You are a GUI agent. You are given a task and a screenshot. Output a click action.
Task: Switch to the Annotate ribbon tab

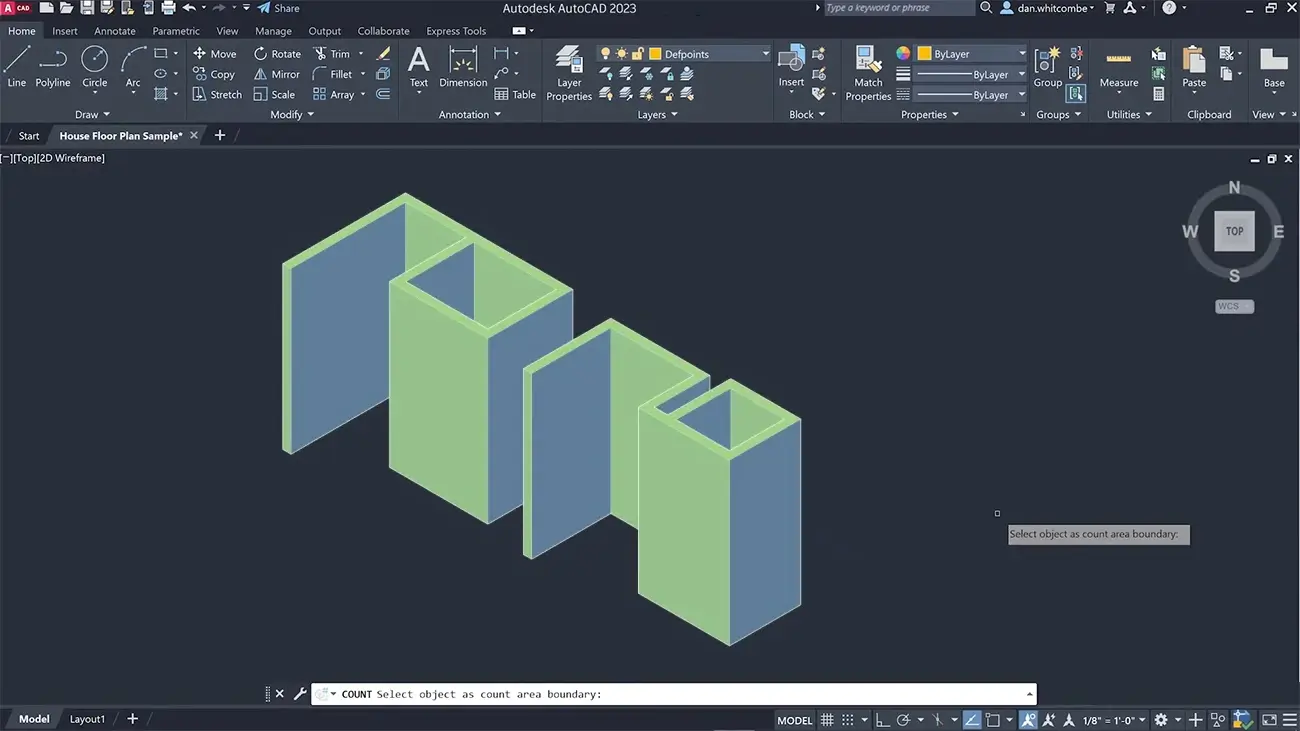pos(114,30)
